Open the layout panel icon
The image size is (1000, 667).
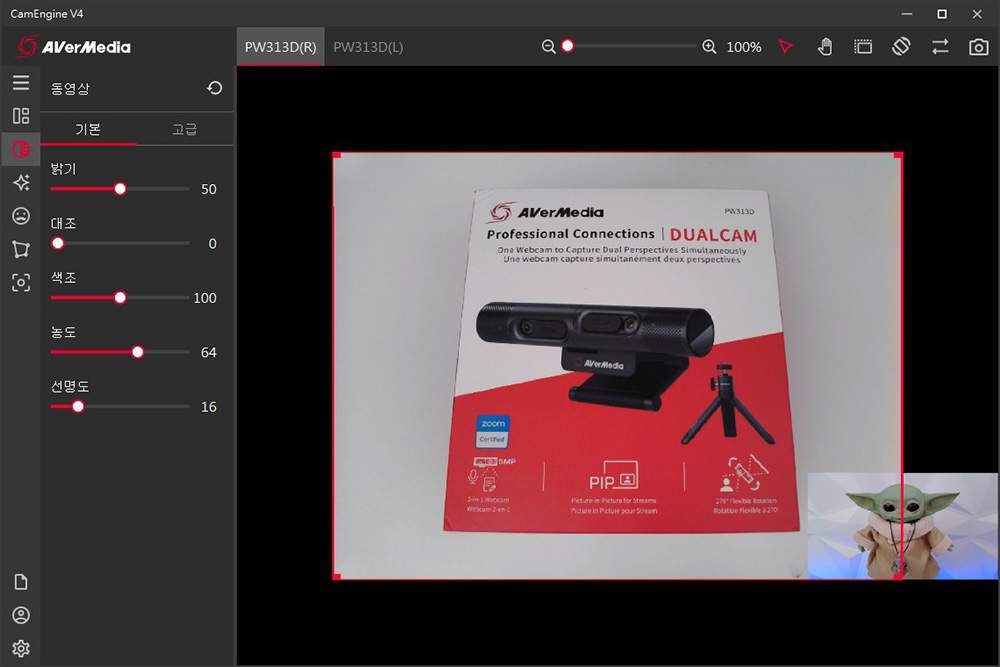21,115
